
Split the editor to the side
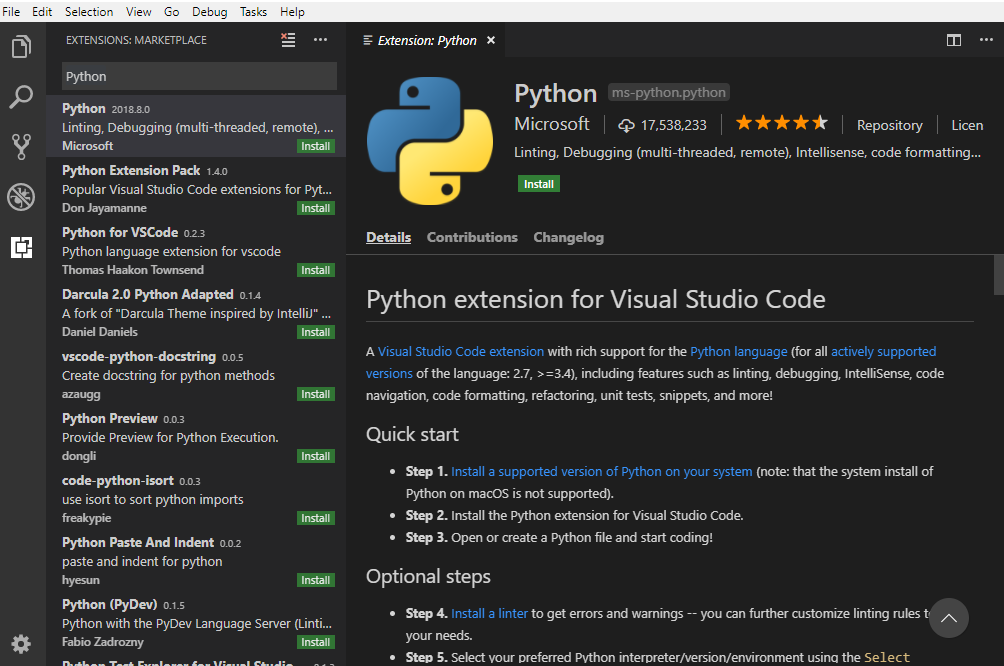(x=954, y=40)
